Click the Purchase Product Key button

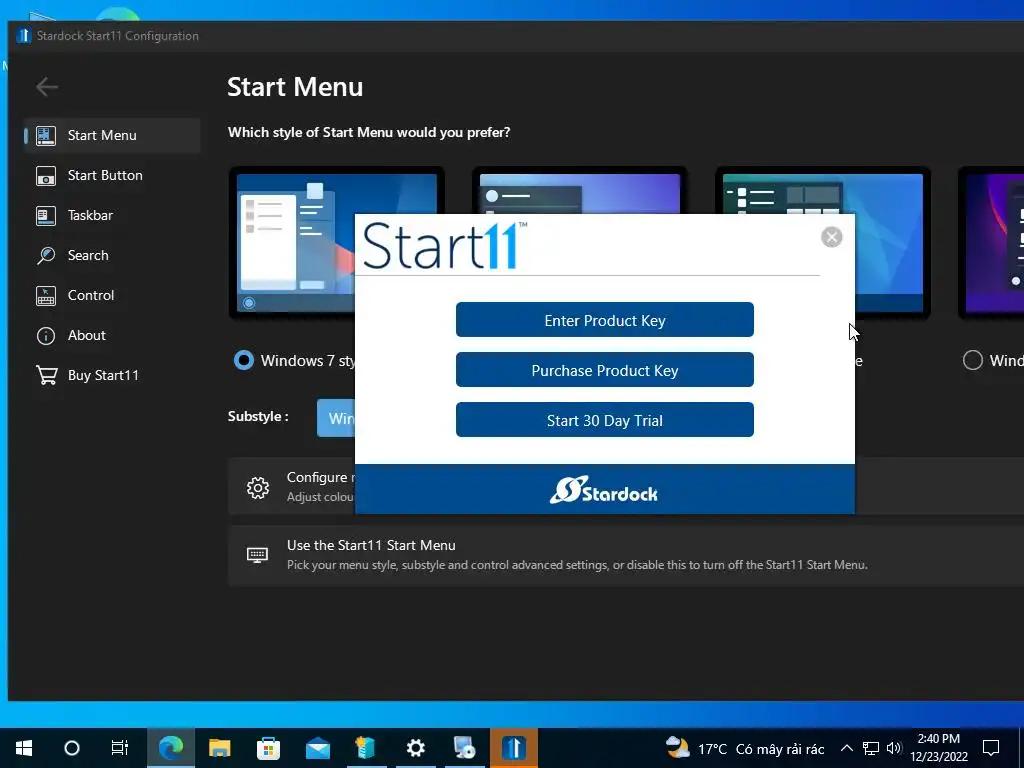point(605,370)
